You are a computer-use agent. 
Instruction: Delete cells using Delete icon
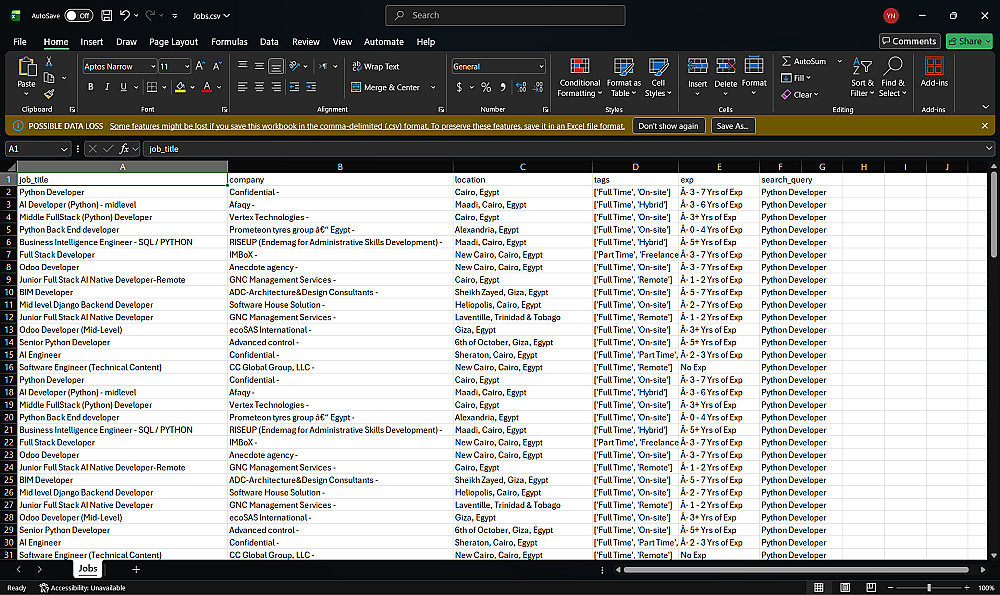pyautogui.click(x=725, y=66)
